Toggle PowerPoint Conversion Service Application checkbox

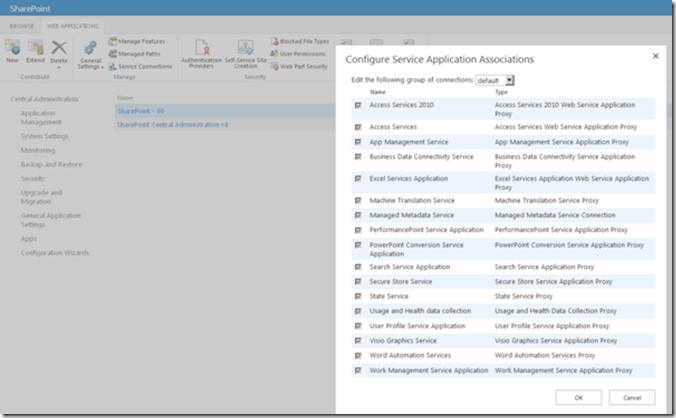coord(358,245)
